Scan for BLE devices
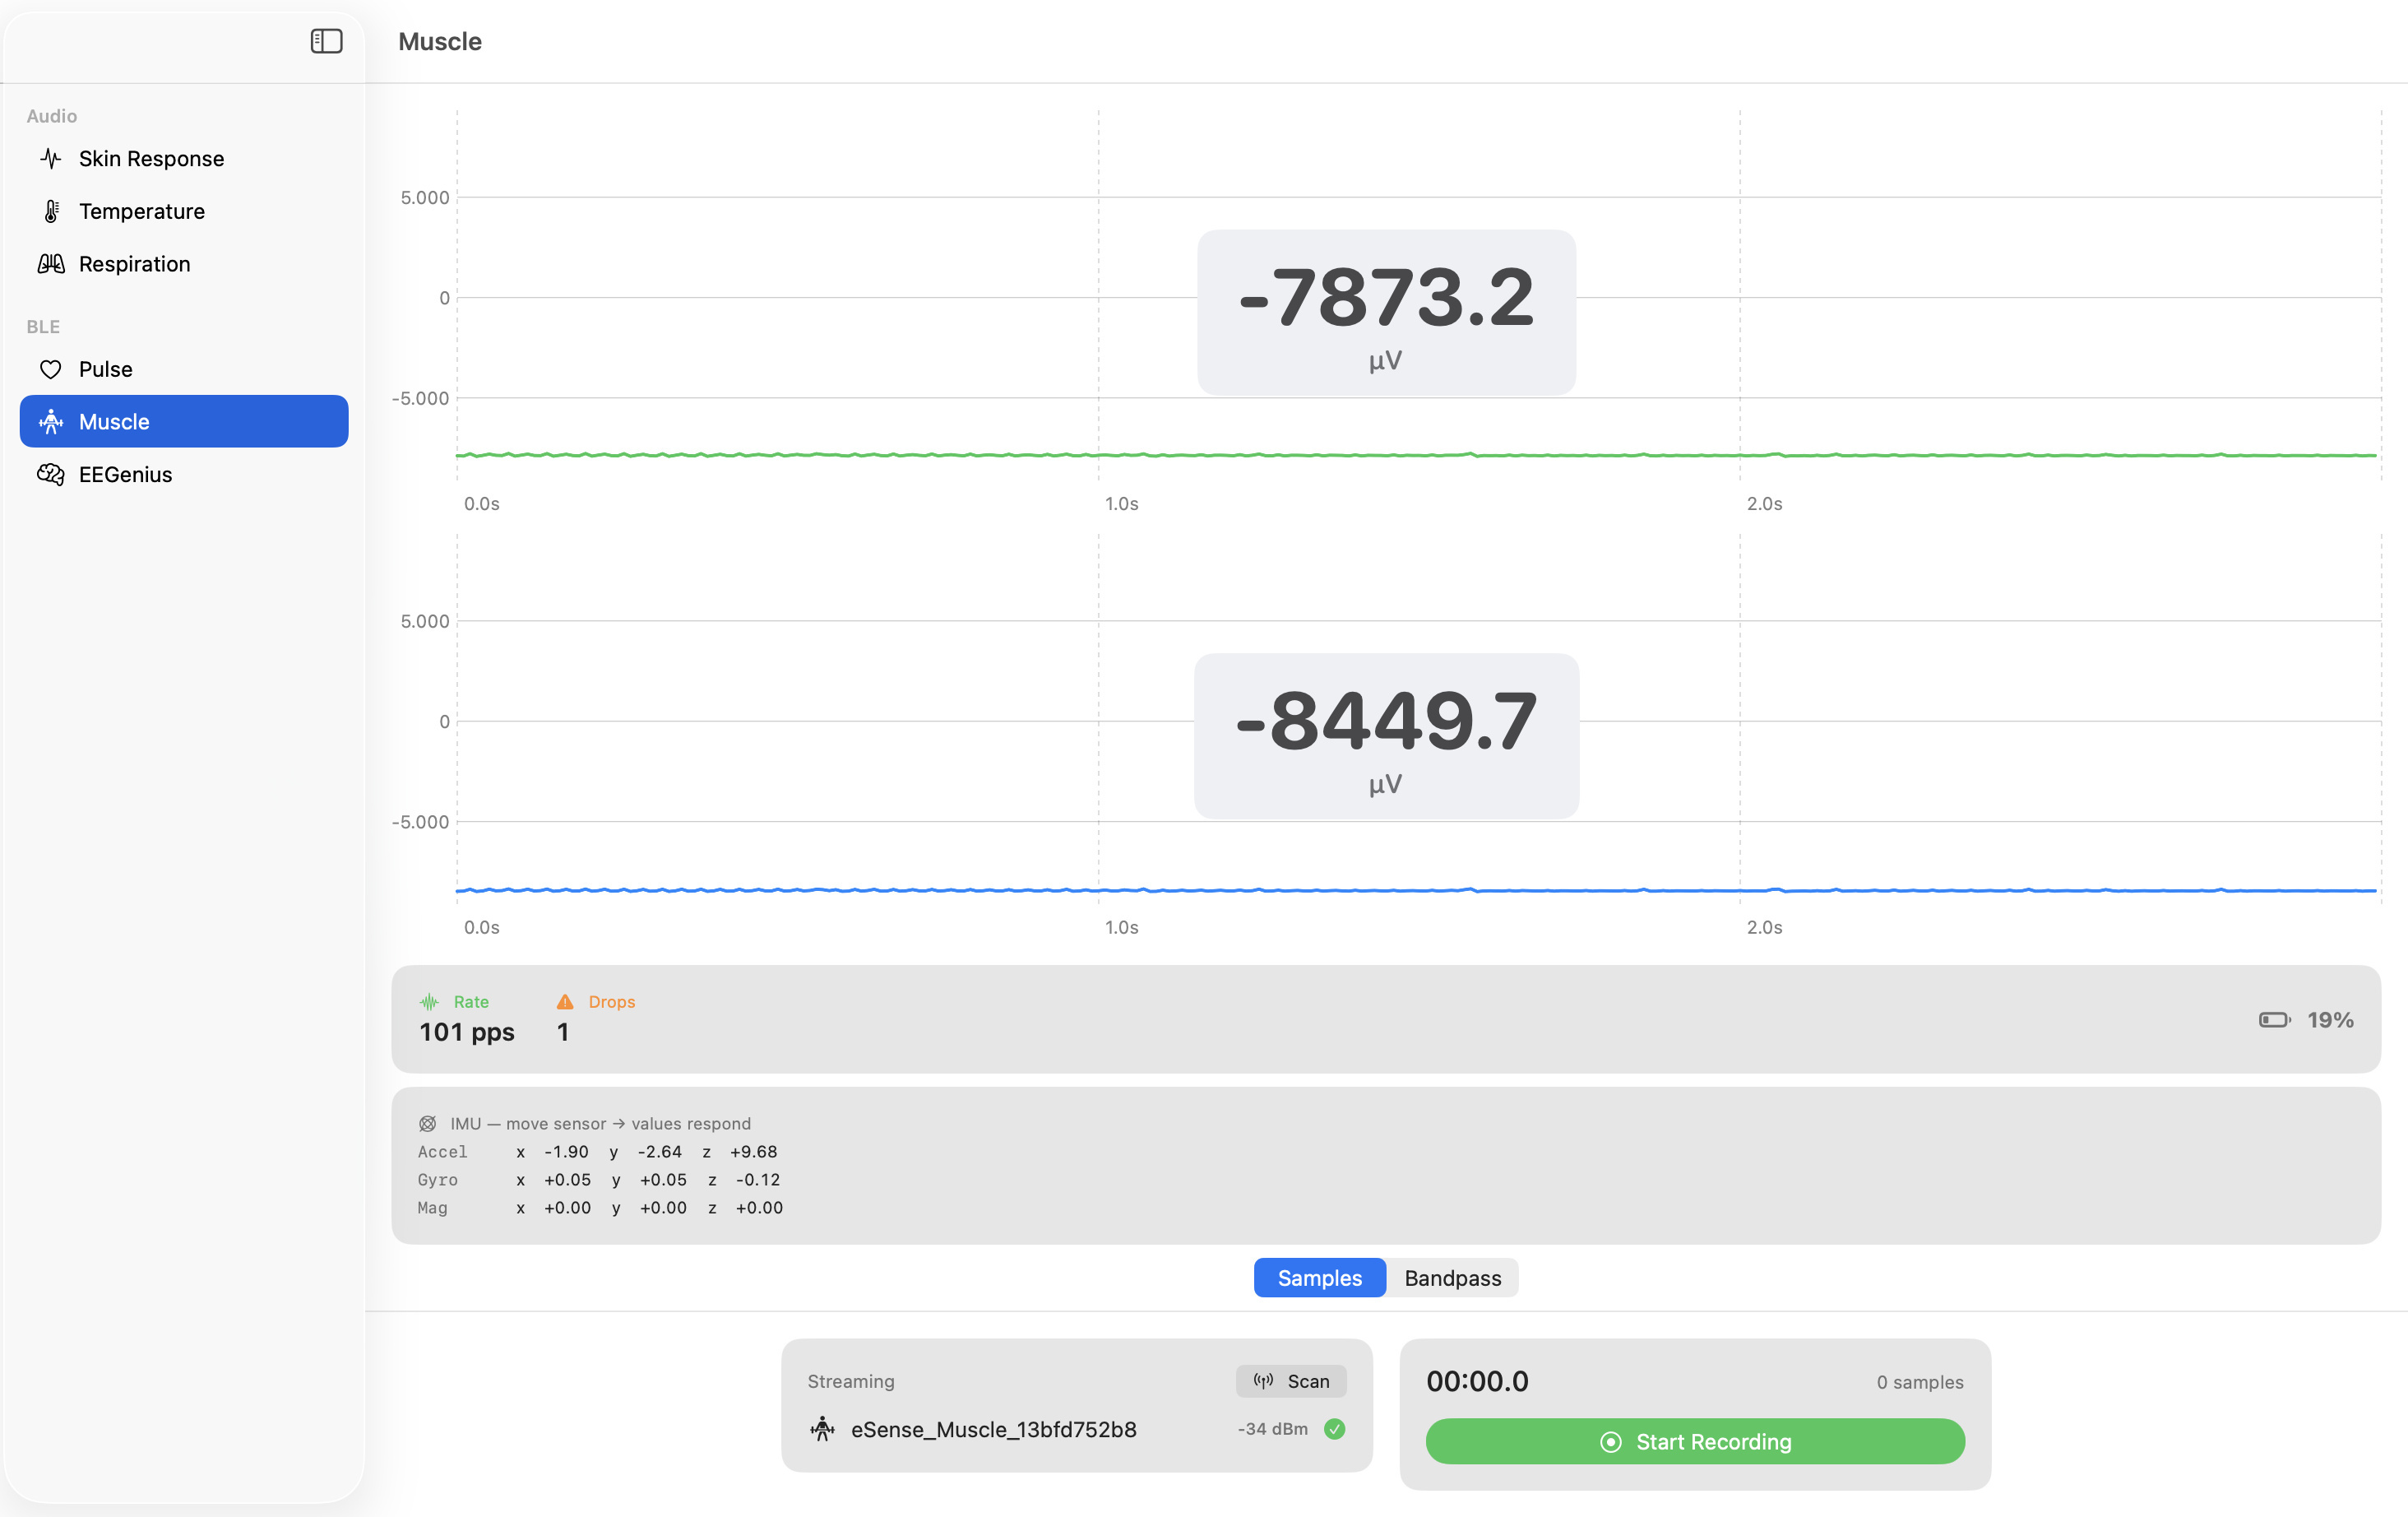 pyautogui.click(x=1291, y=1381)
